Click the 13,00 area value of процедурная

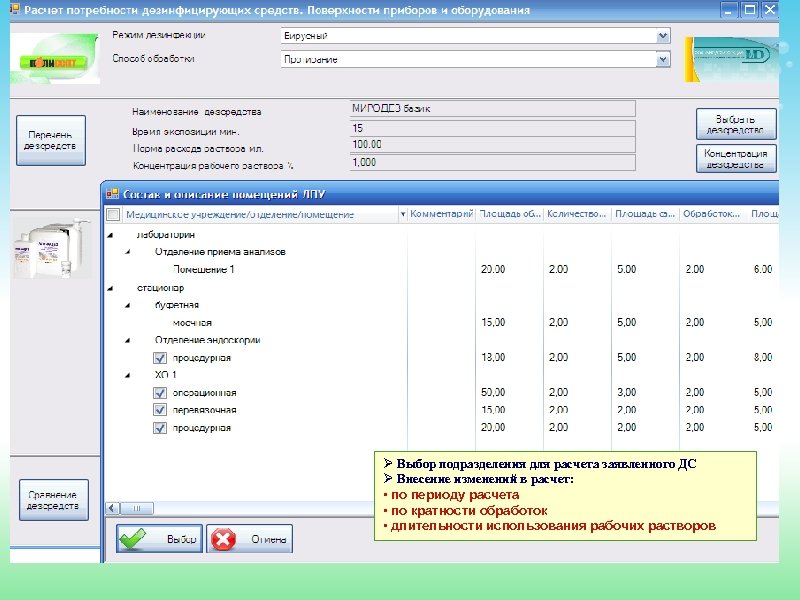pos(493,357)
